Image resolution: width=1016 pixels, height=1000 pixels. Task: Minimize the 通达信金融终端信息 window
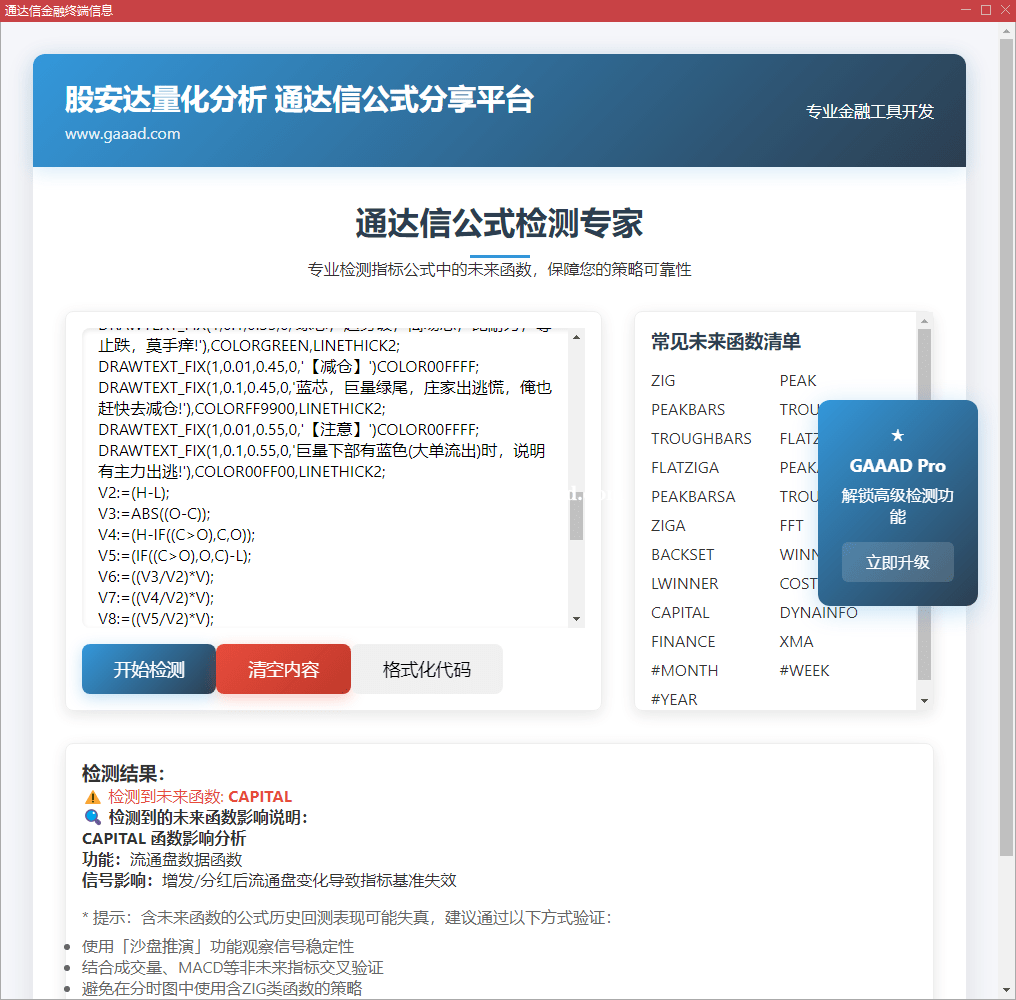pyautogui.click(x=965, y=10)
